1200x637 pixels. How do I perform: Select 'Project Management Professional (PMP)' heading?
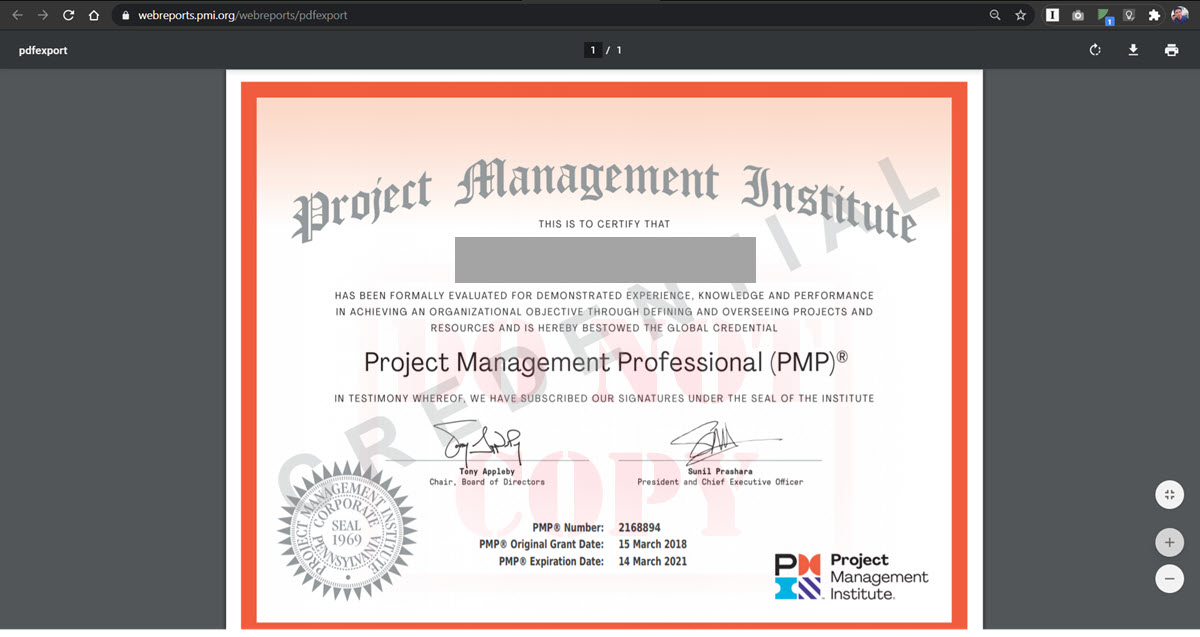606,361
